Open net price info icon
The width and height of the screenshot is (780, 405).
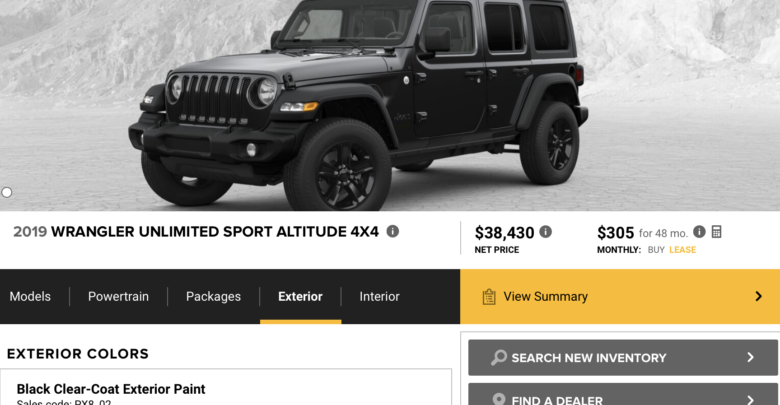(x=545, y=231)
